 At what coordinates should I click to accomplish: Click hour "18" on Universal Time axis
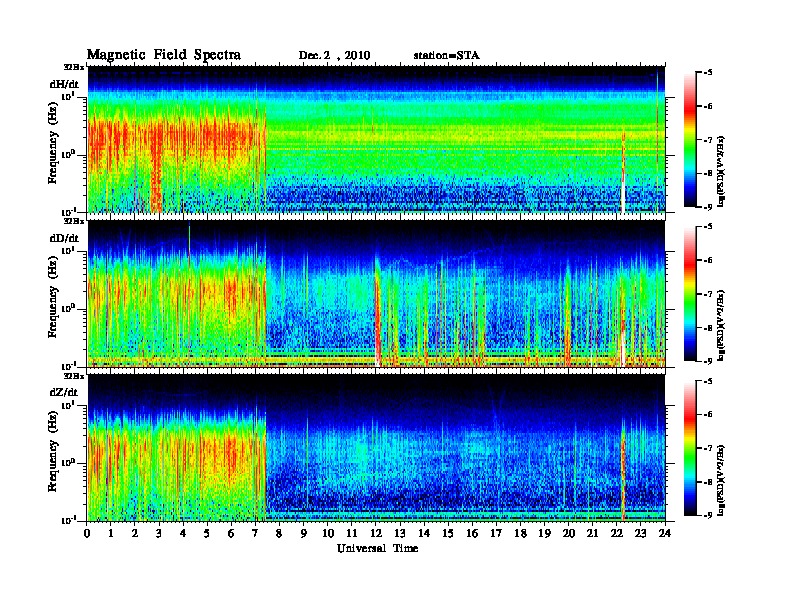click(x=520, y=533)
